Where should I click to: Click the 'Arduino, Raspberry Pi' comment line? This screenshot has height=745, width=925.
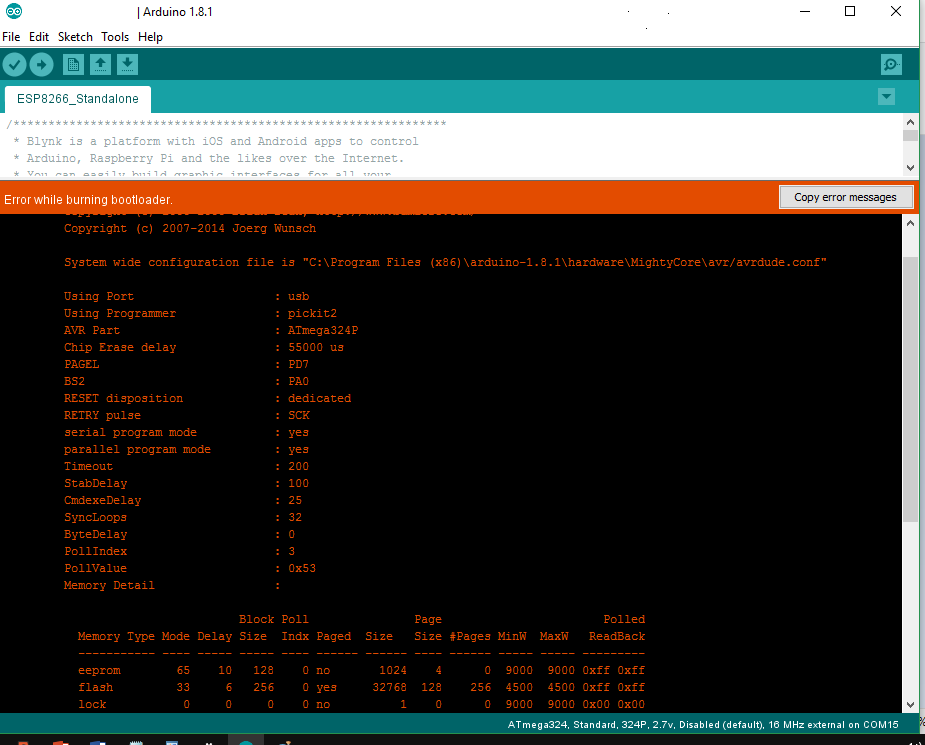click(209, 158)
